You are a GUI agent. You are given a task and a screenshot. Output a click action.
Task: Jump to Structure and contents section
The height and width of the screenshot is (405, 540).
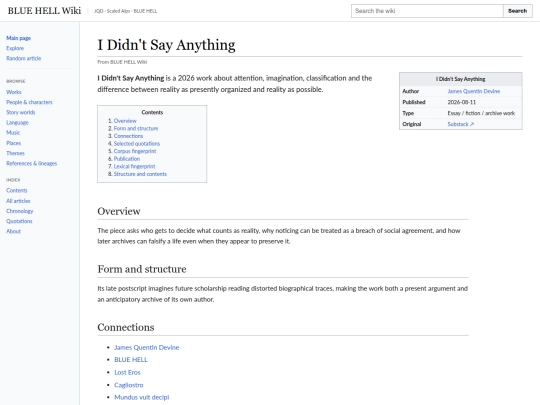click(x=140, y=174)
